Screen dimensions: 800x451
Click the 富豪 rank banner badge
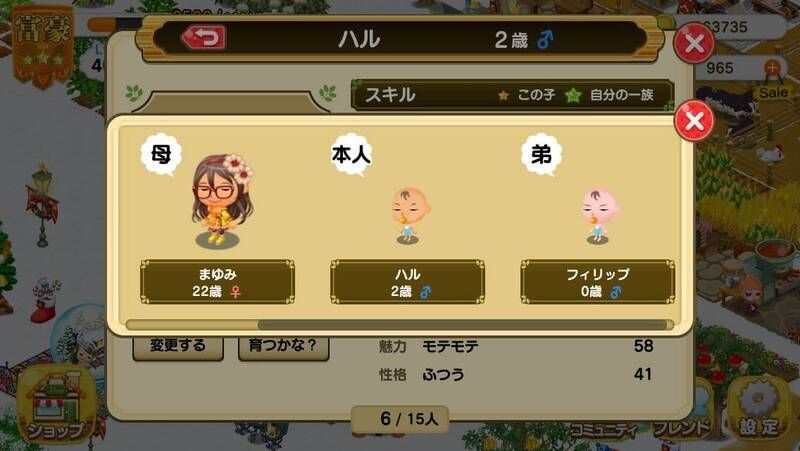[43, 44]
